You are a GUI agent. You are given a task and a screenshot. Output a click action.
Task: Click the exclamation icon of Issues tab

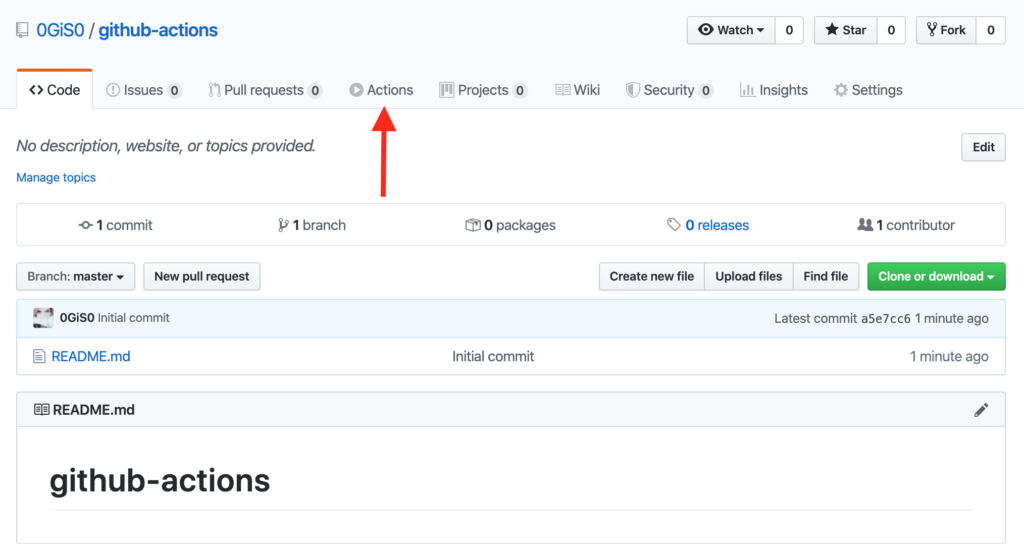click(113, 90)
